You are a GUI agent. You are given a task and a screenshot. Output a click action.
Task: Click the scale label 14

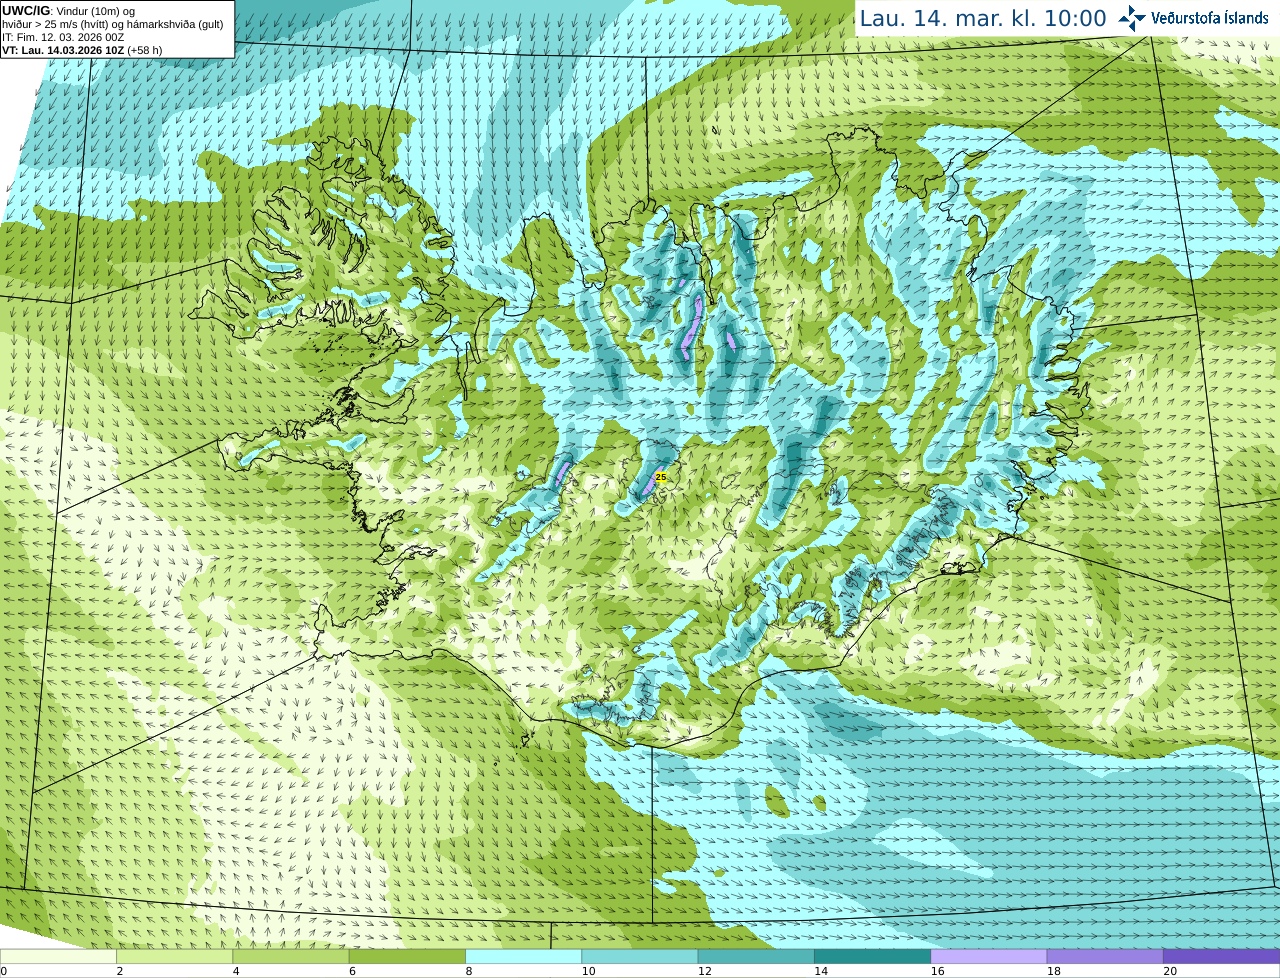821,971
